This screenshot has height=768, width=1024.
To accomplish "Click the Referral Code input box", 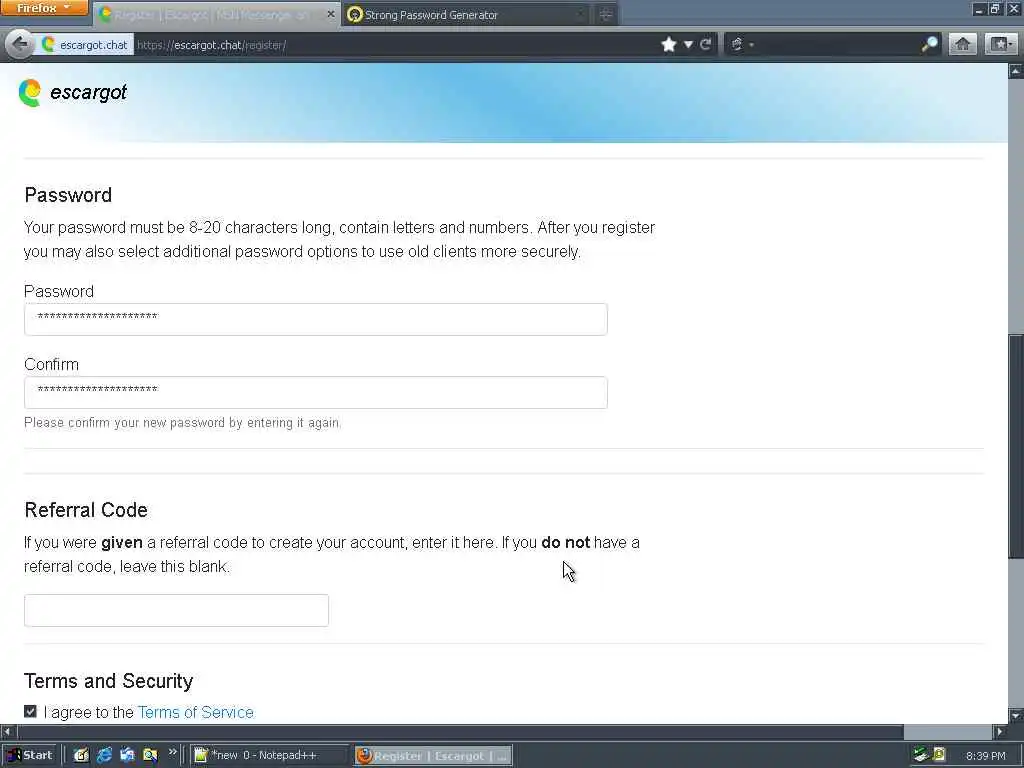I will point(176,610).
